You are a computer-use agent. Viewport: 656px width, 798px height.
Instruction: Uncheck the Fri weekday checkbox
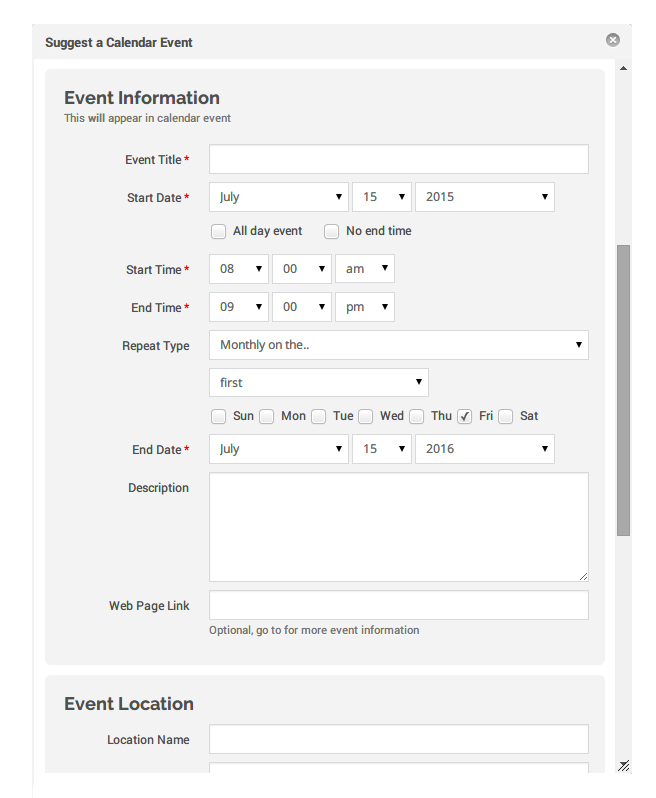point(465,417)
